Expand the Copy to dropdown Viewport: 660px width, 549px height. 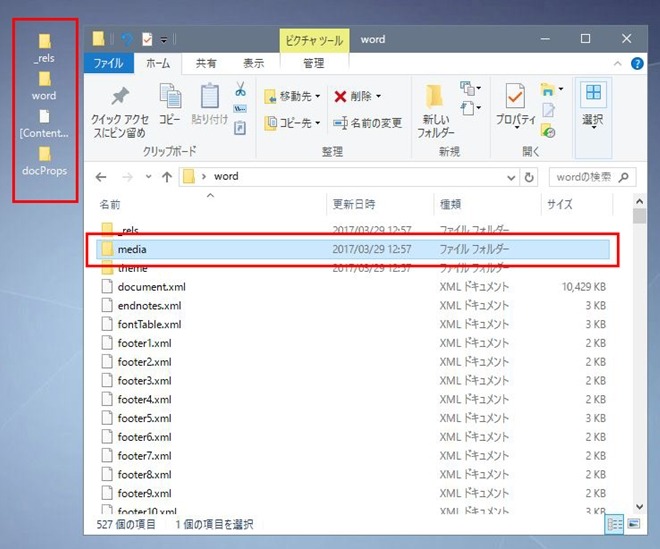pyautogui.click(x=319, y=123)
